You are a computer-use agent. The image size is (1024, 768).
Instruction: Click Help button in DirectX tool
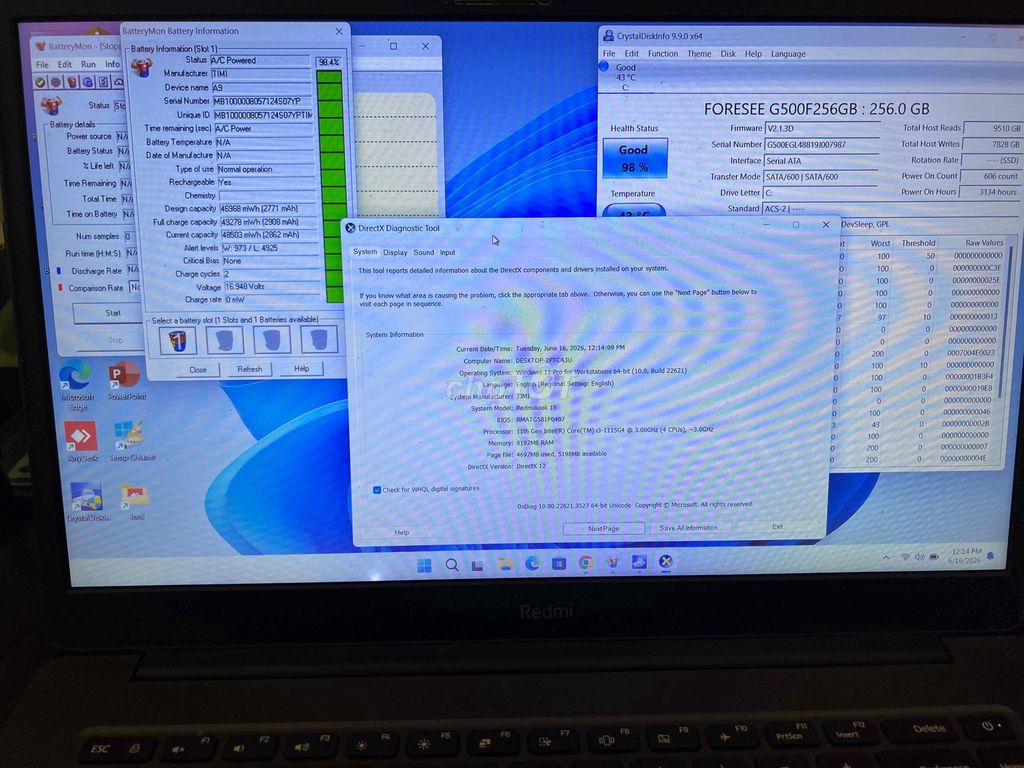402,532
